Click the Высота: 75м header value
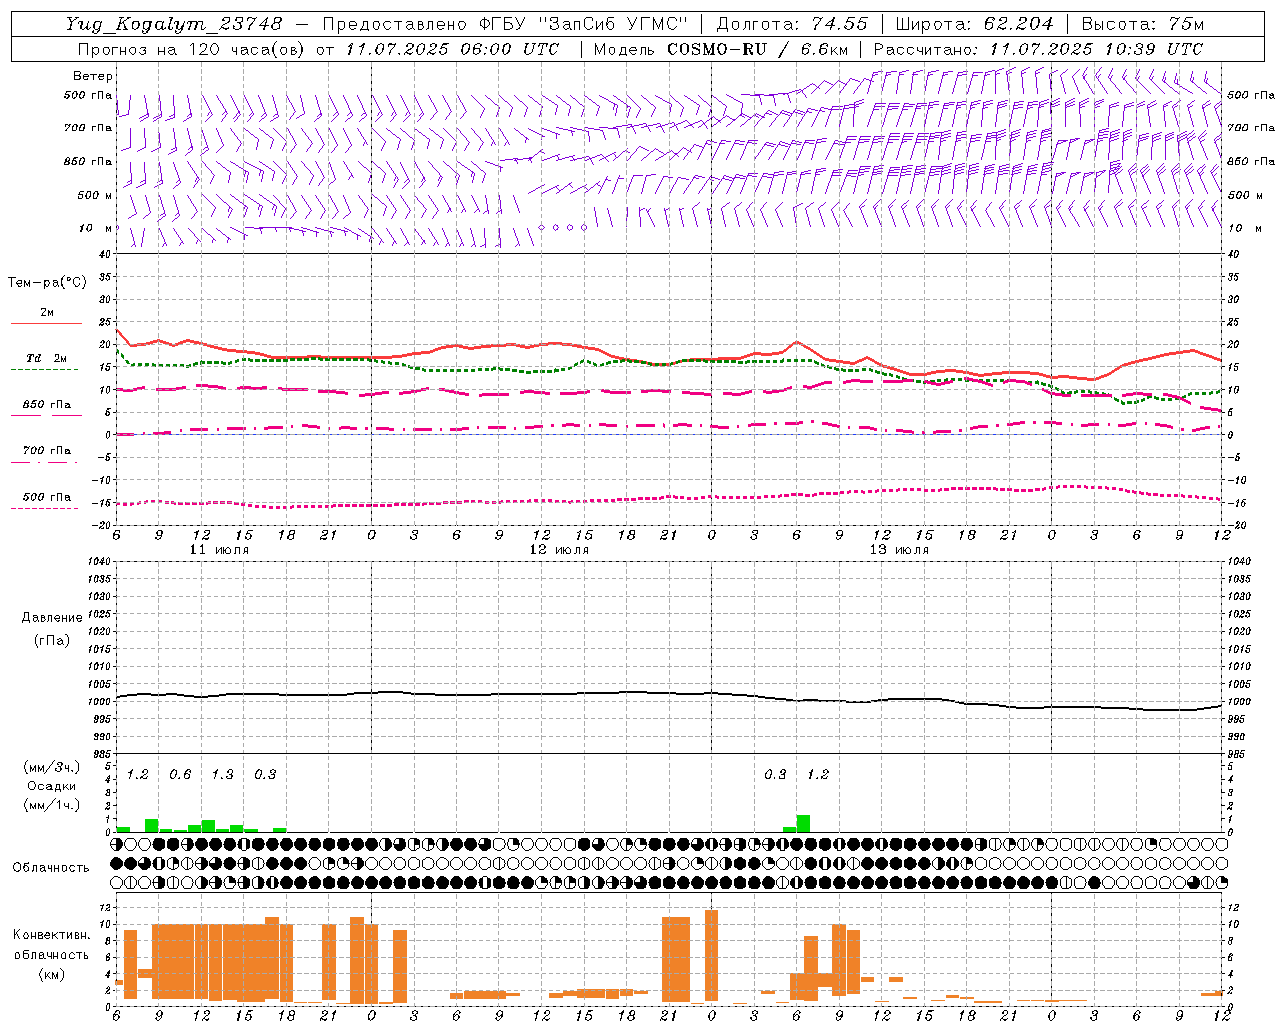Screen dimensions: 1280x1024 tap(1143, 24)
